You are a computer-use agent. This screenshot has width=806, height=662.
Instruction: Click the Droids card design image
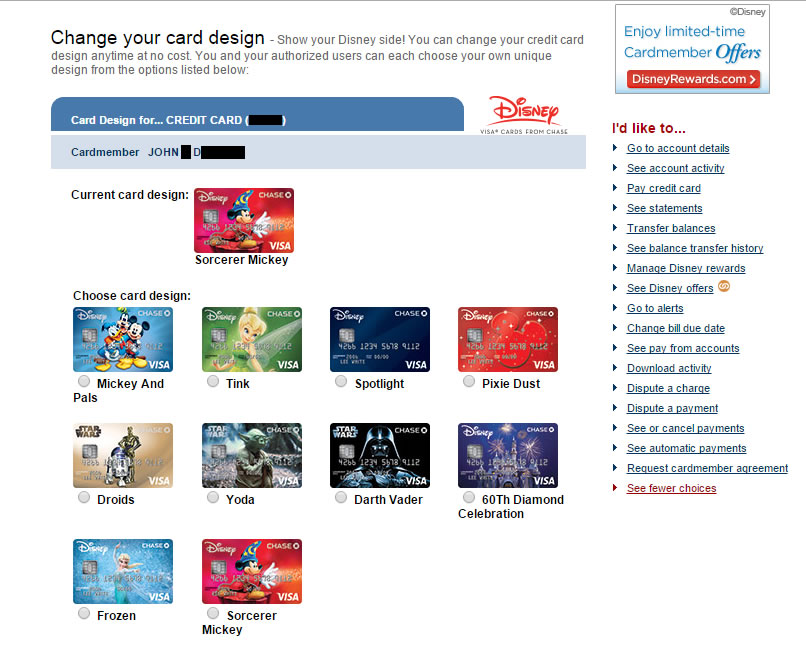click(x=123, y=455)
